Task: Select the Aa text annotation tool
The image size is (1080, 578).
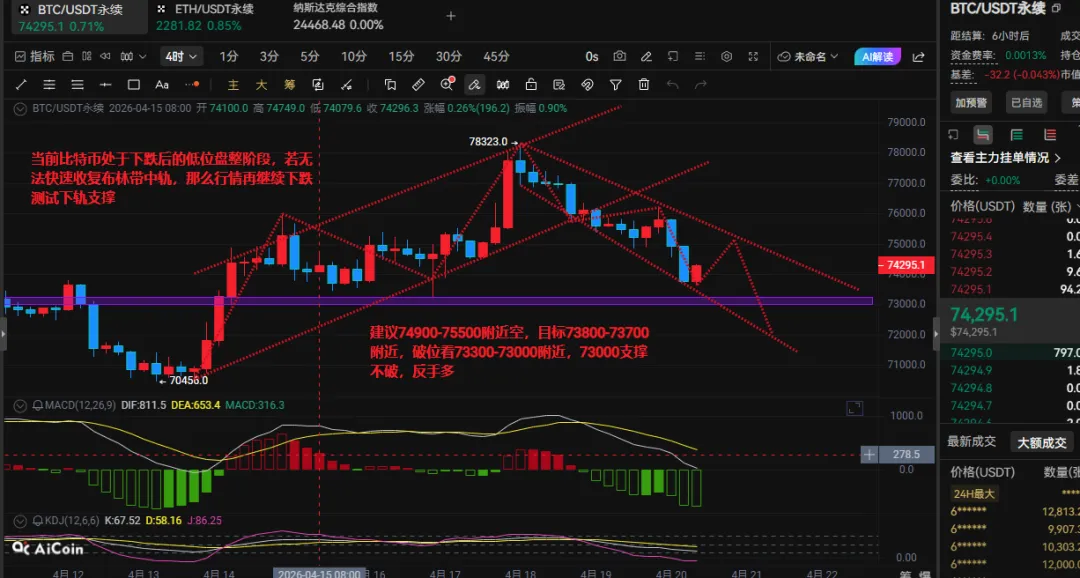Action: pos(162,85)
